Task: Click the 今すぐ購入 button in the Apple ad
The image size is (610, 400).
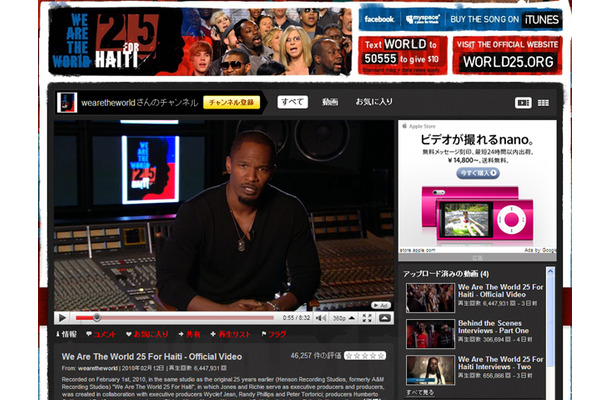Action: click(478, 173)
